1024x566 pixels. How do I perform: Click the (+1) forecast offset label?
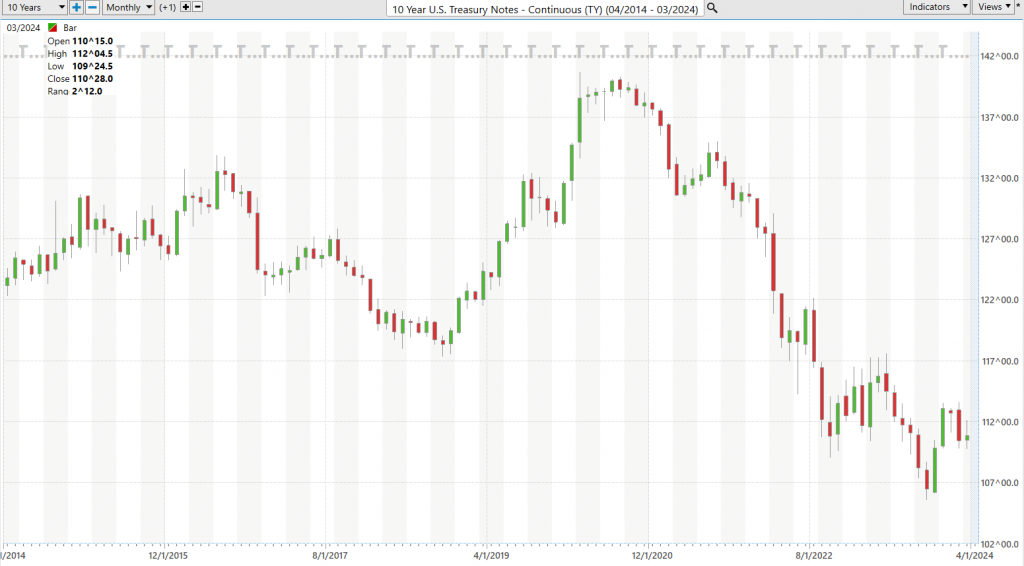tap(167, 8)
